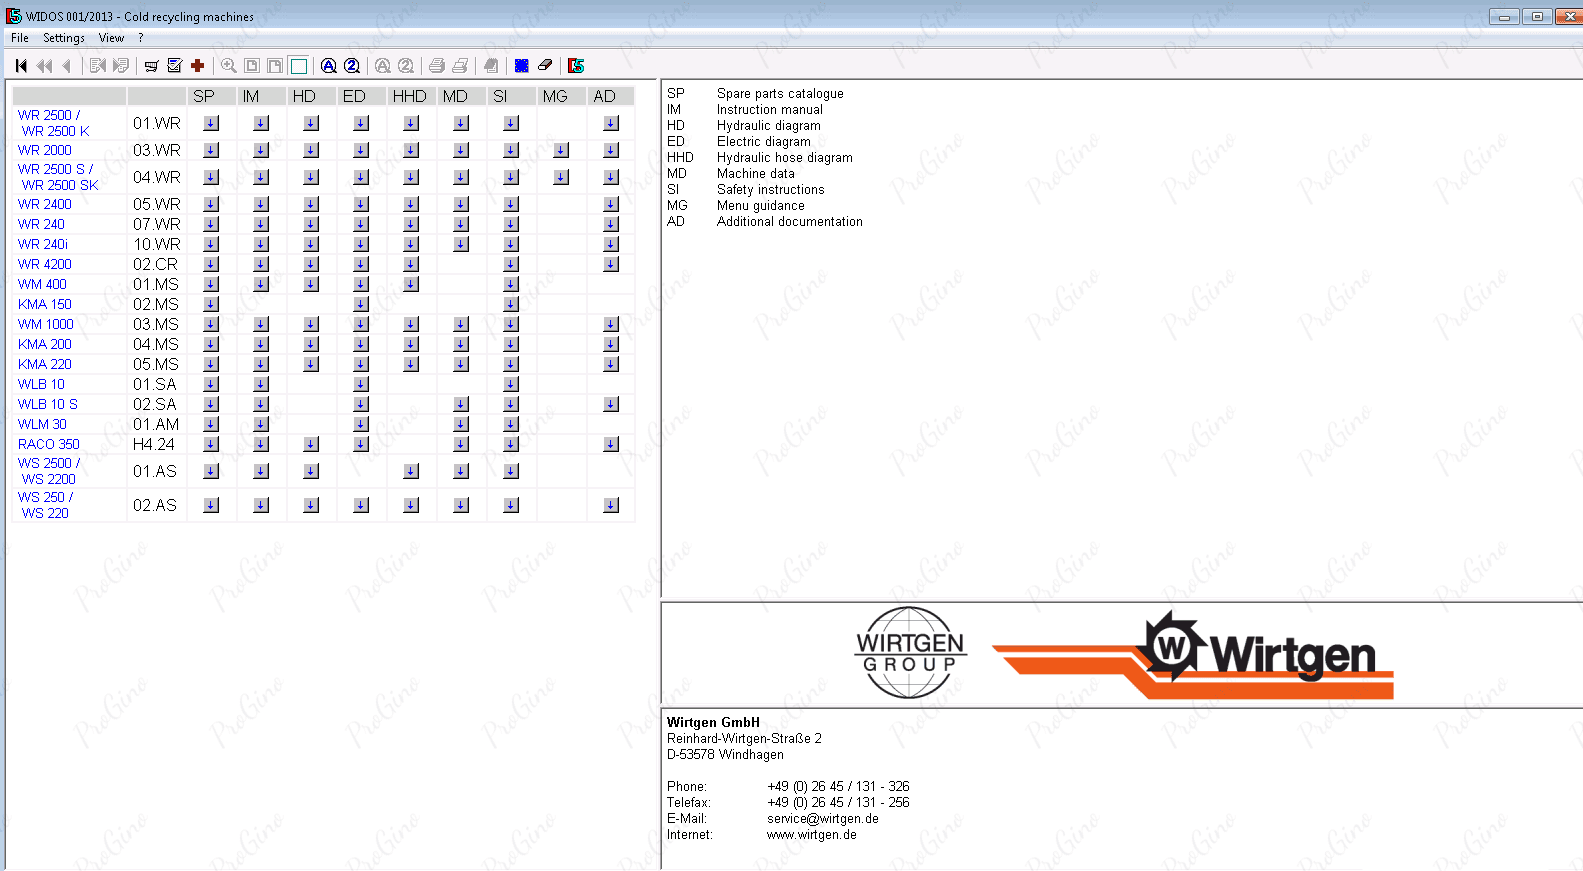Click the red plus icon in toolbar
This screenshot has width=1583, height=871.
point(198,66)
